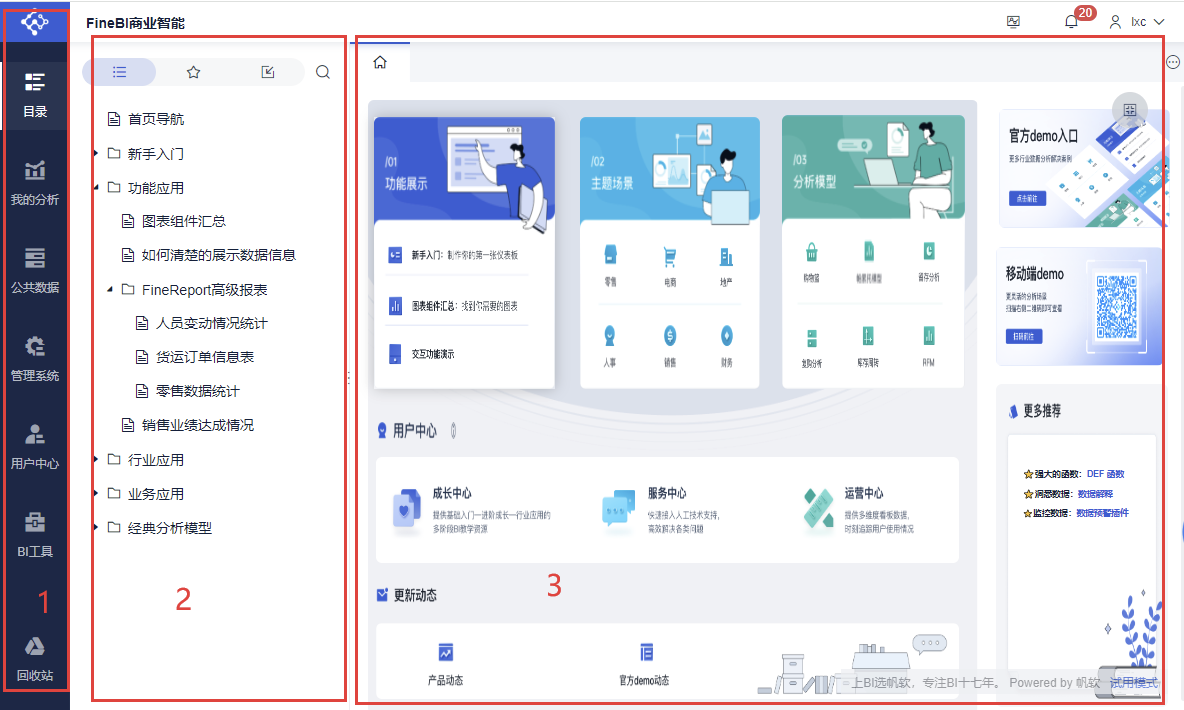Image resolution: width=1184 pixels, height=710 pixels.
Task: Open the 运营中心 card
Action: coord(859,510)
